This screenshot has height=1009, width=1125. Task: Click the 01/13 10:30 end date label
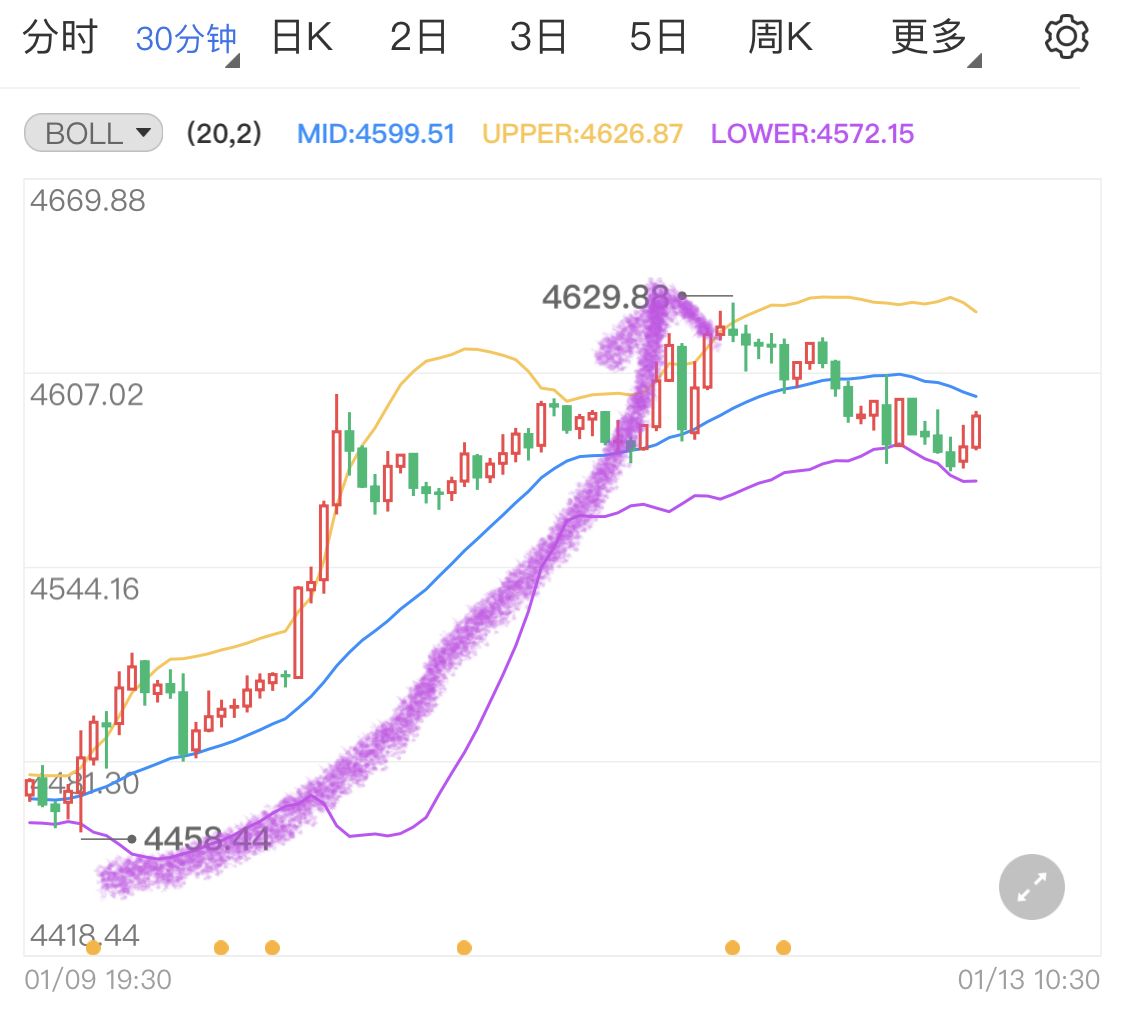click(x=1028, y=980)
